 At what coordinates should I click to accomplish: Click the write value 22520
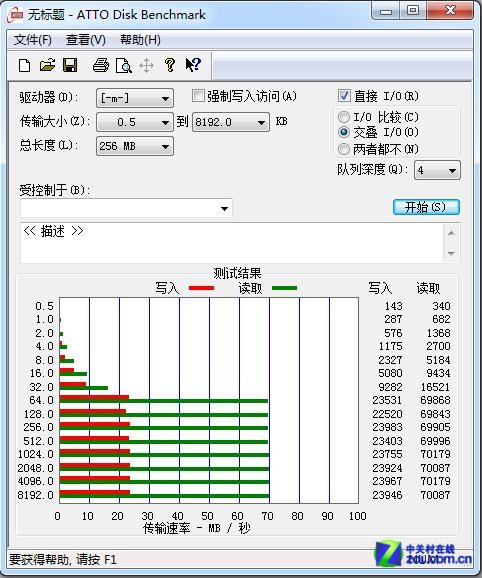(x=387, y=414)
